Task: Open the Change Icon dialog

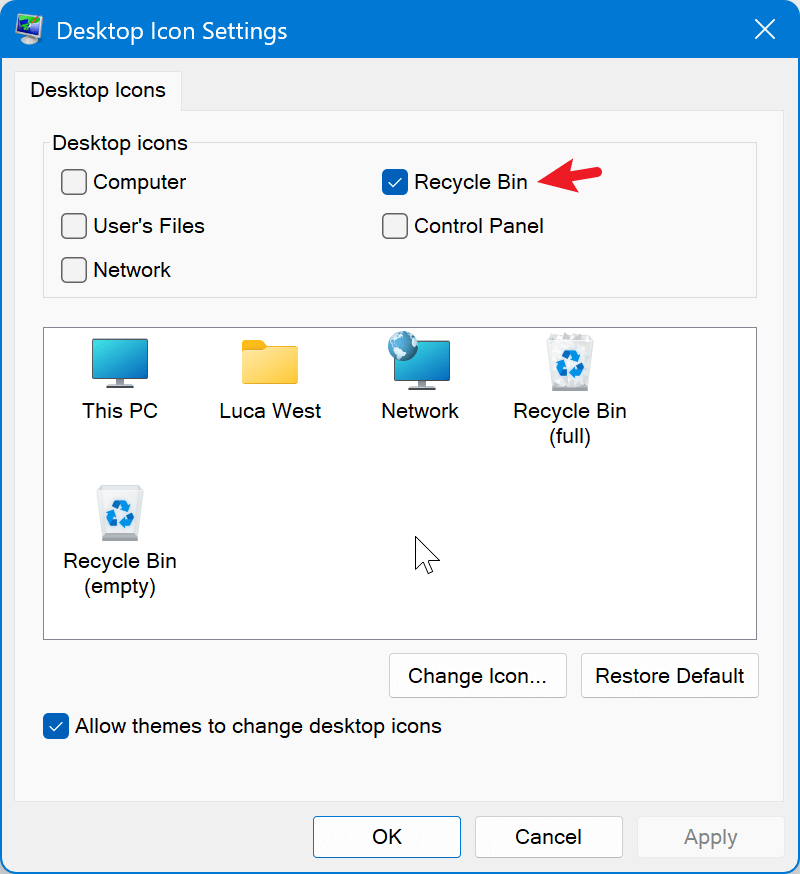Action: coord(477,675)
